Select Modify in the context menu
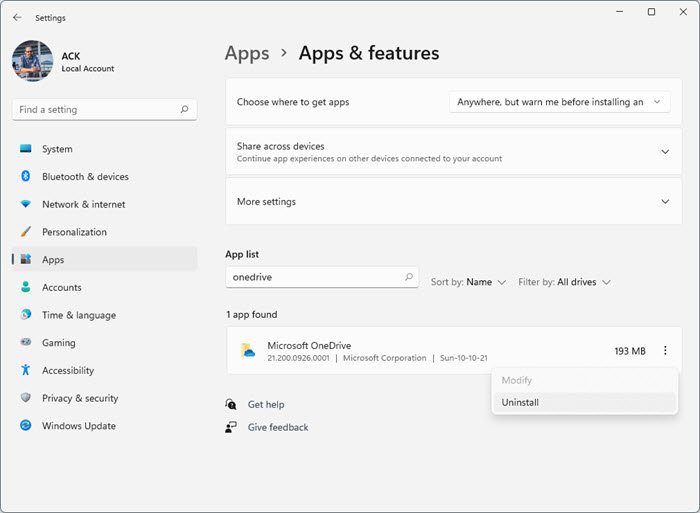The width and height of the screenshot is (700, 513). (x=517, y=380)
